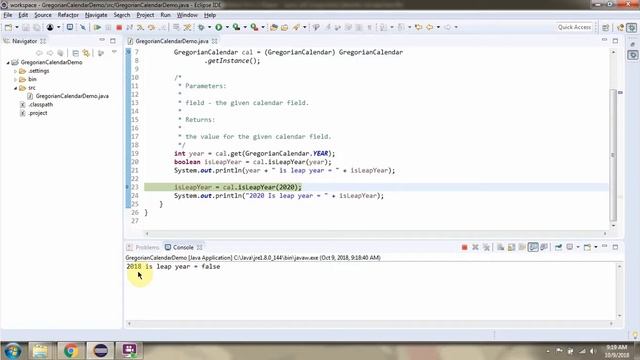The width and height of the screenshot is (640, 360).
Task: Click the editor horizontal scrollbar
Action: pos(376,233)
